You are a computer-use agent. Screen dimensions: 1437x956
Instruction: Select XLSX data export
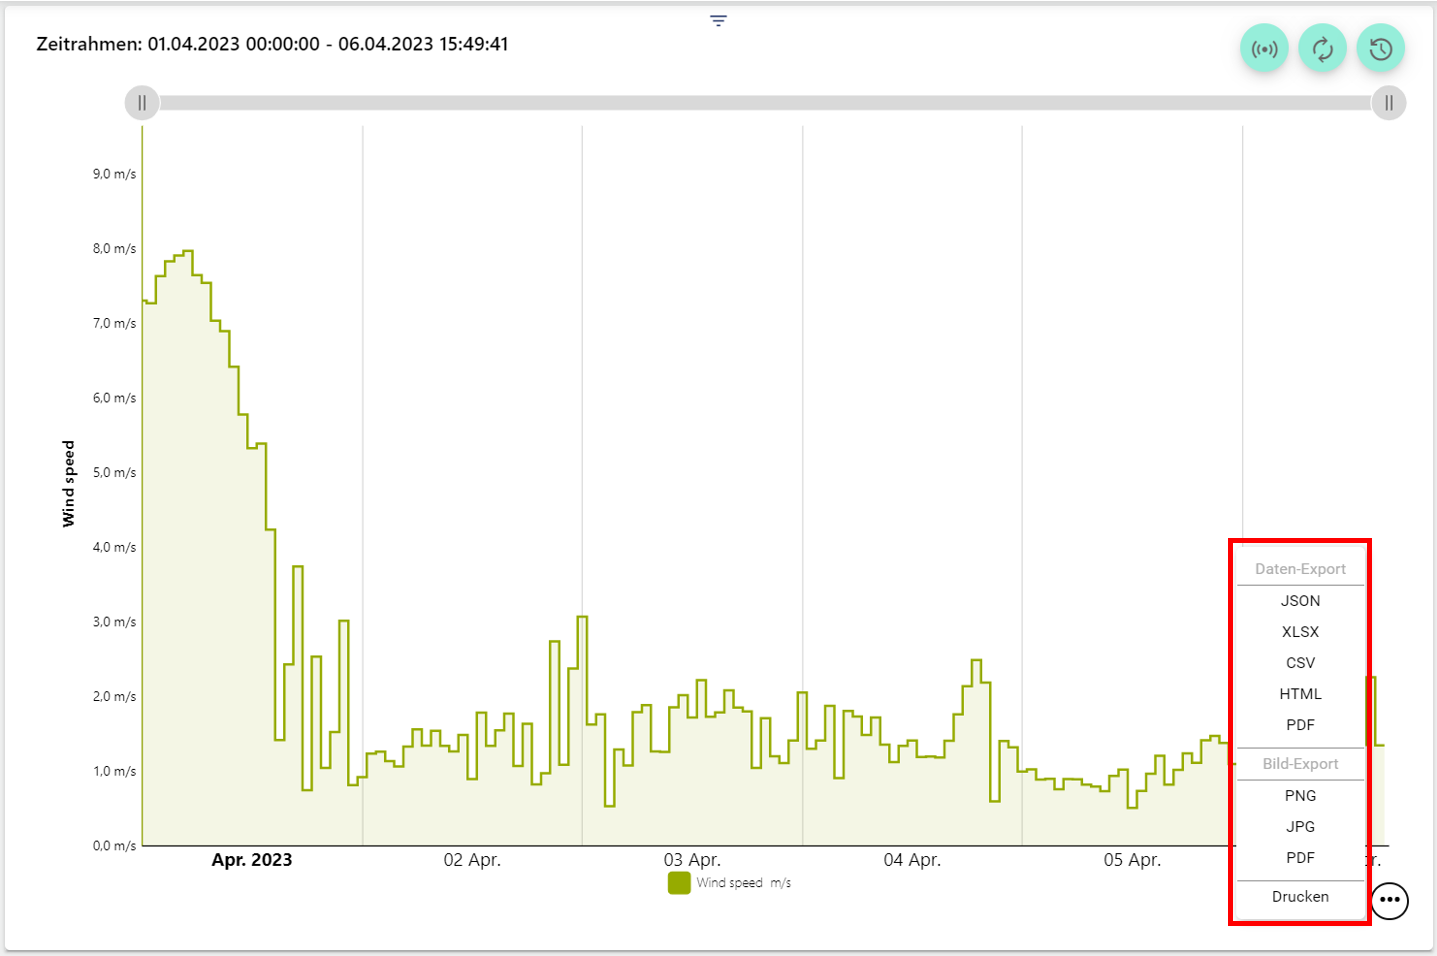[x=1300, y=632]
